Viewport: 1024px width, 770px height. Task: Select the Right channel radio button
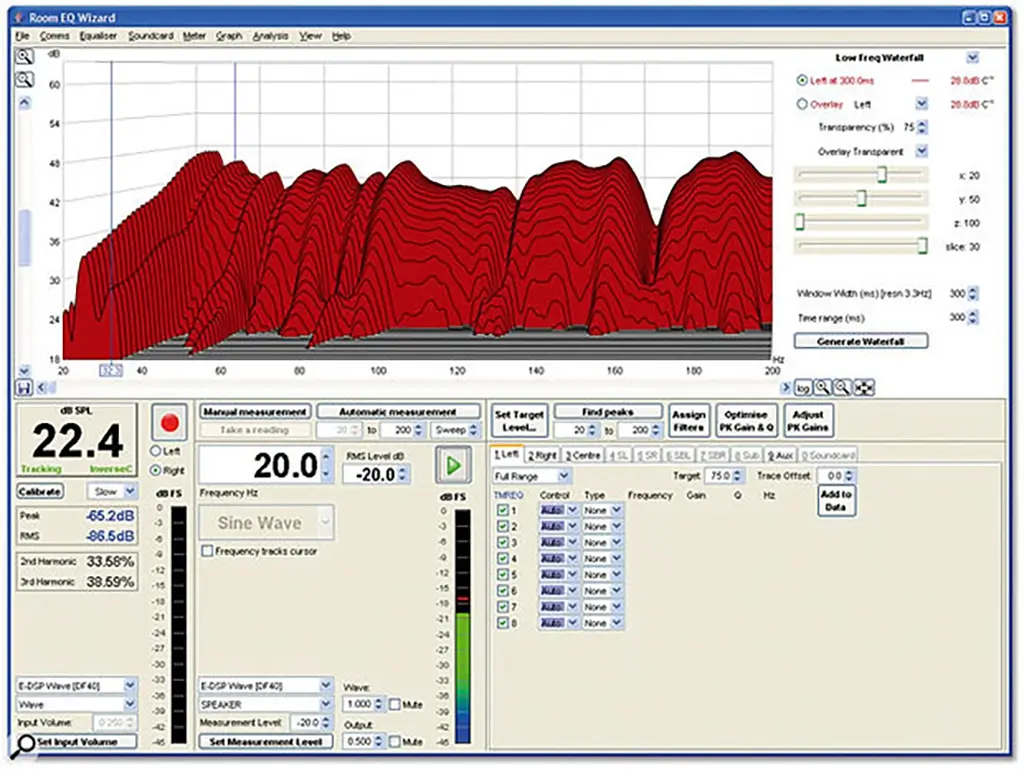155,470
